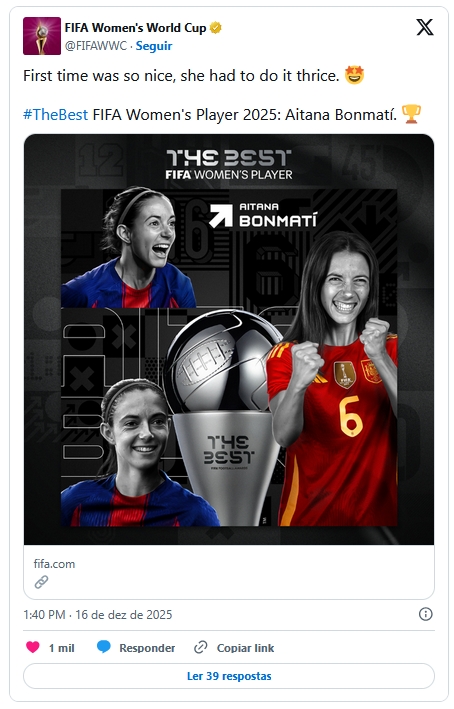Open the FIFA Women's World Cup profile avatar
The width and height of the screenshot is (454, 709).
pos(42,36)
